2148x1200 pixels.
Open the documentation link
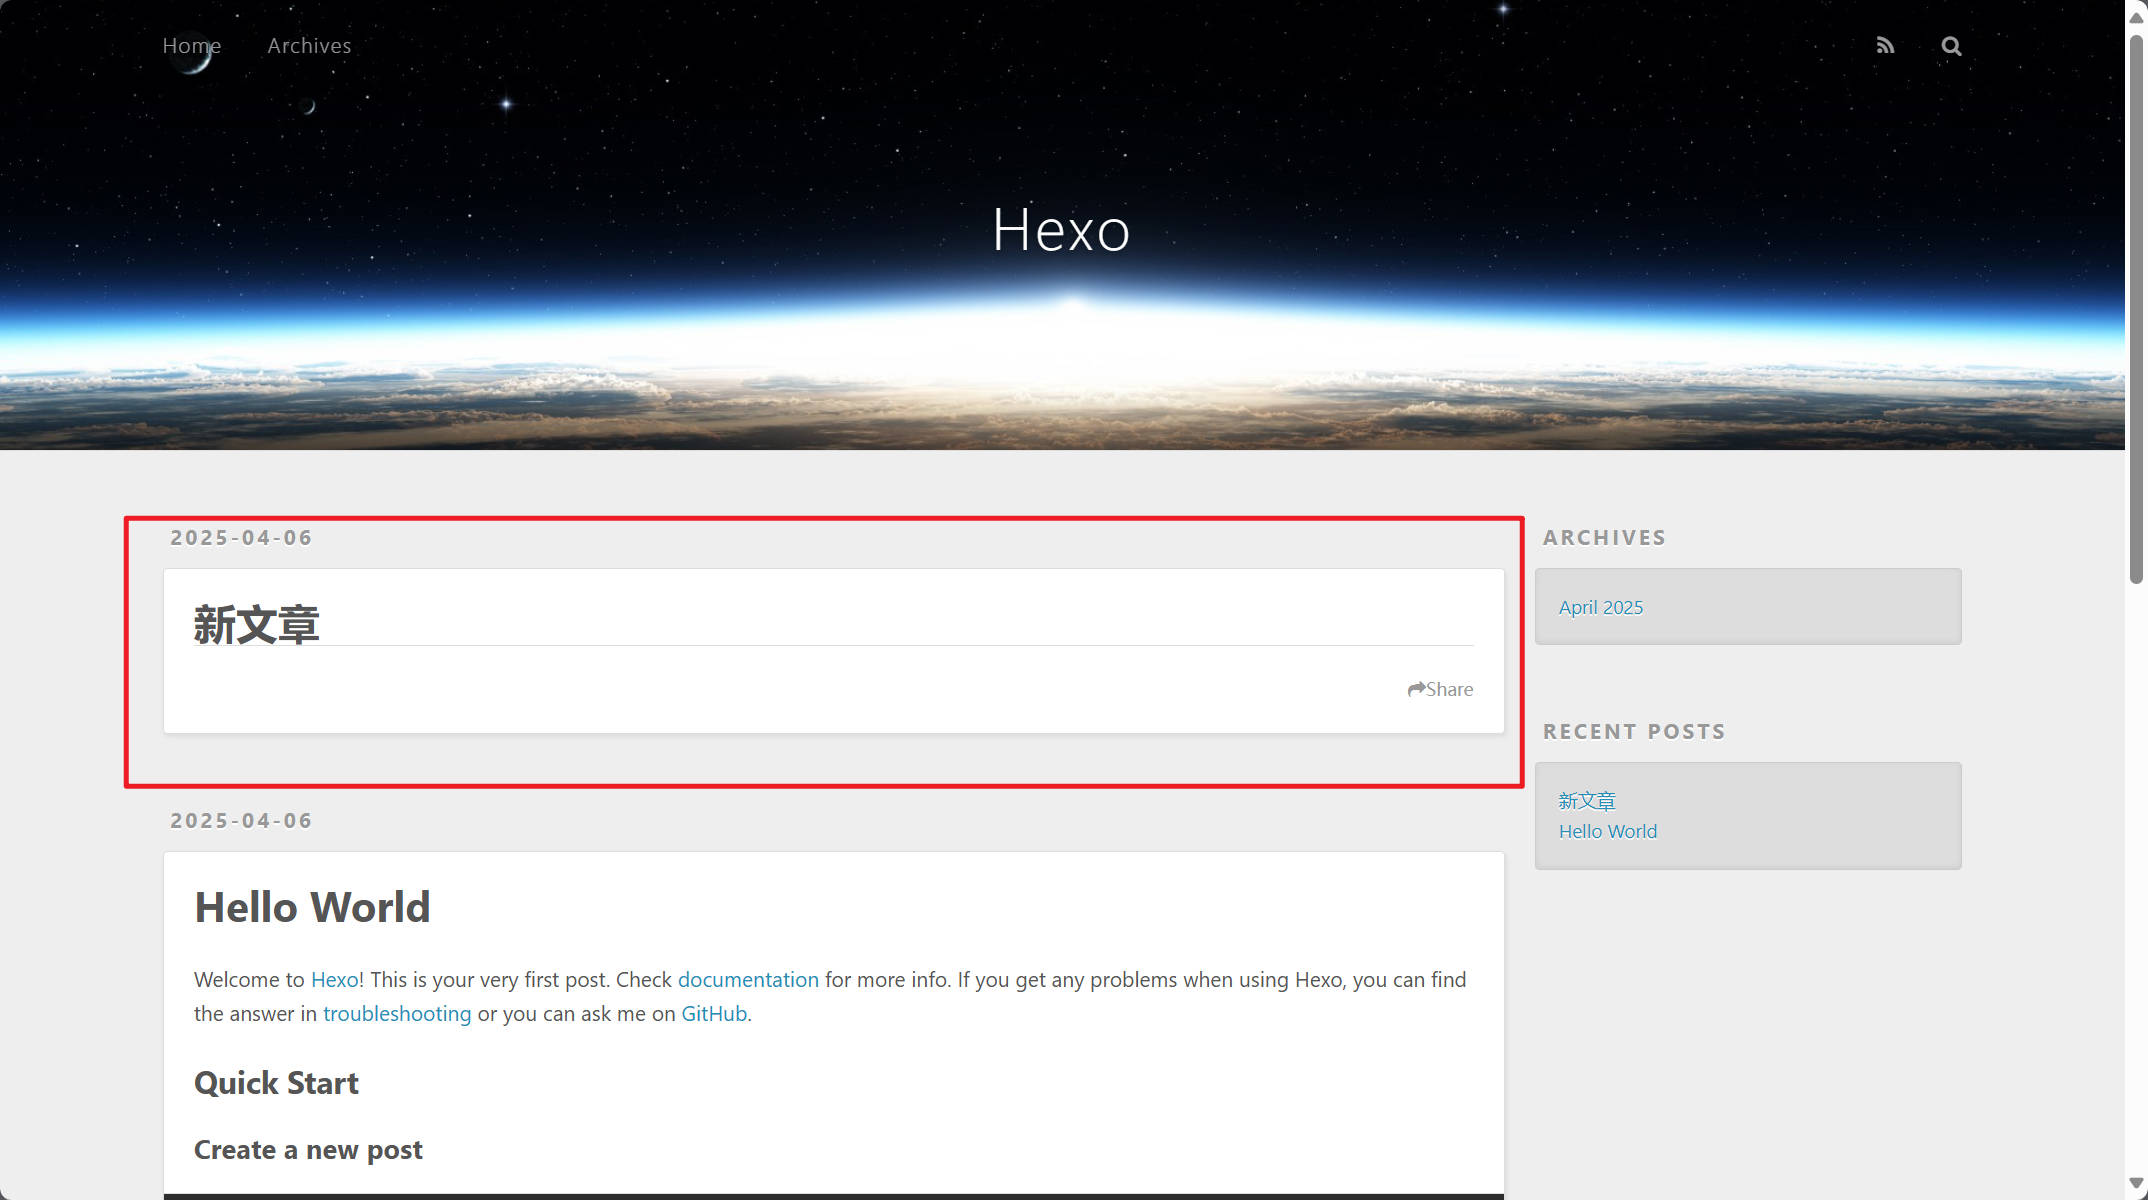click(748, 979)
